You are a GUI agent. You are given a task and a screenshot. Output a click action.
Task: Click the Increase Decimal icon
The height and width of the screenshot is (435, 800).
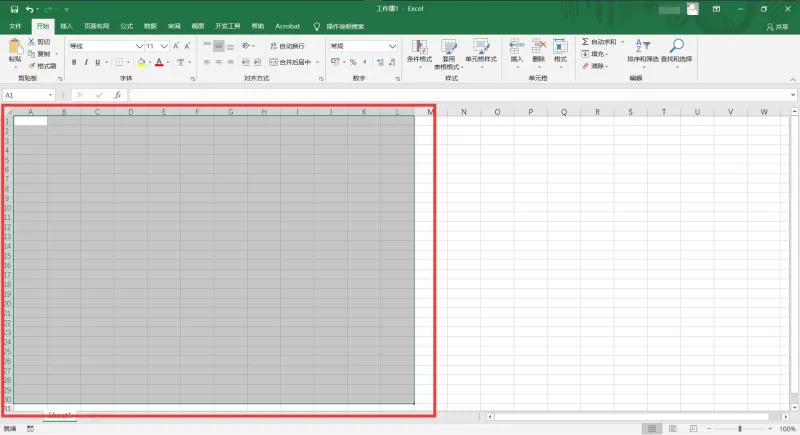tap(380, 62)
